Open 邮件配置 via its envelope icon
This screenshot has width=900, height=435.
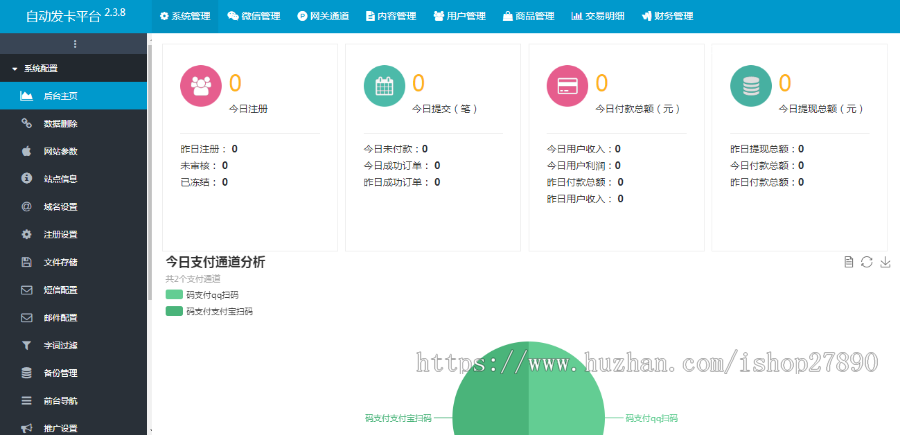pyautogui.click(x=26, y=317)
